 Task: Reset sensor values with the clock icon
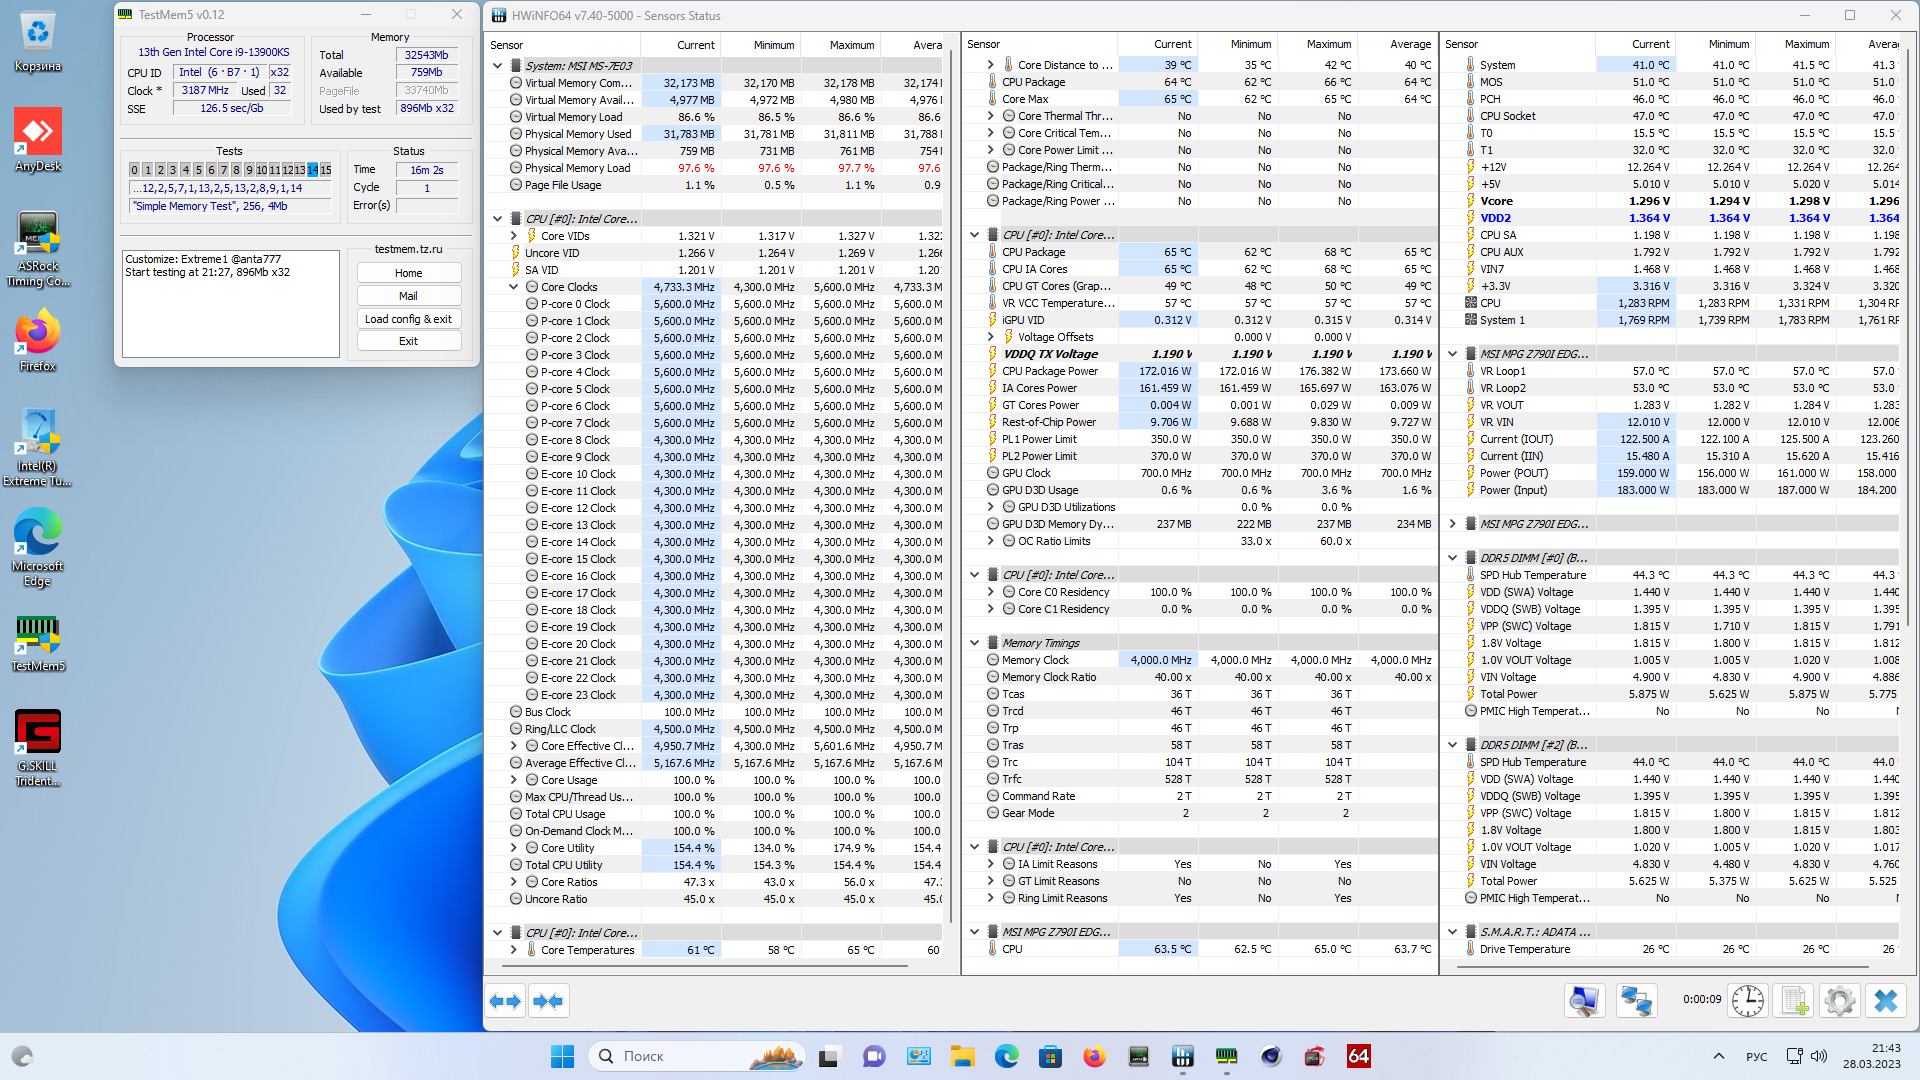1747,1001
